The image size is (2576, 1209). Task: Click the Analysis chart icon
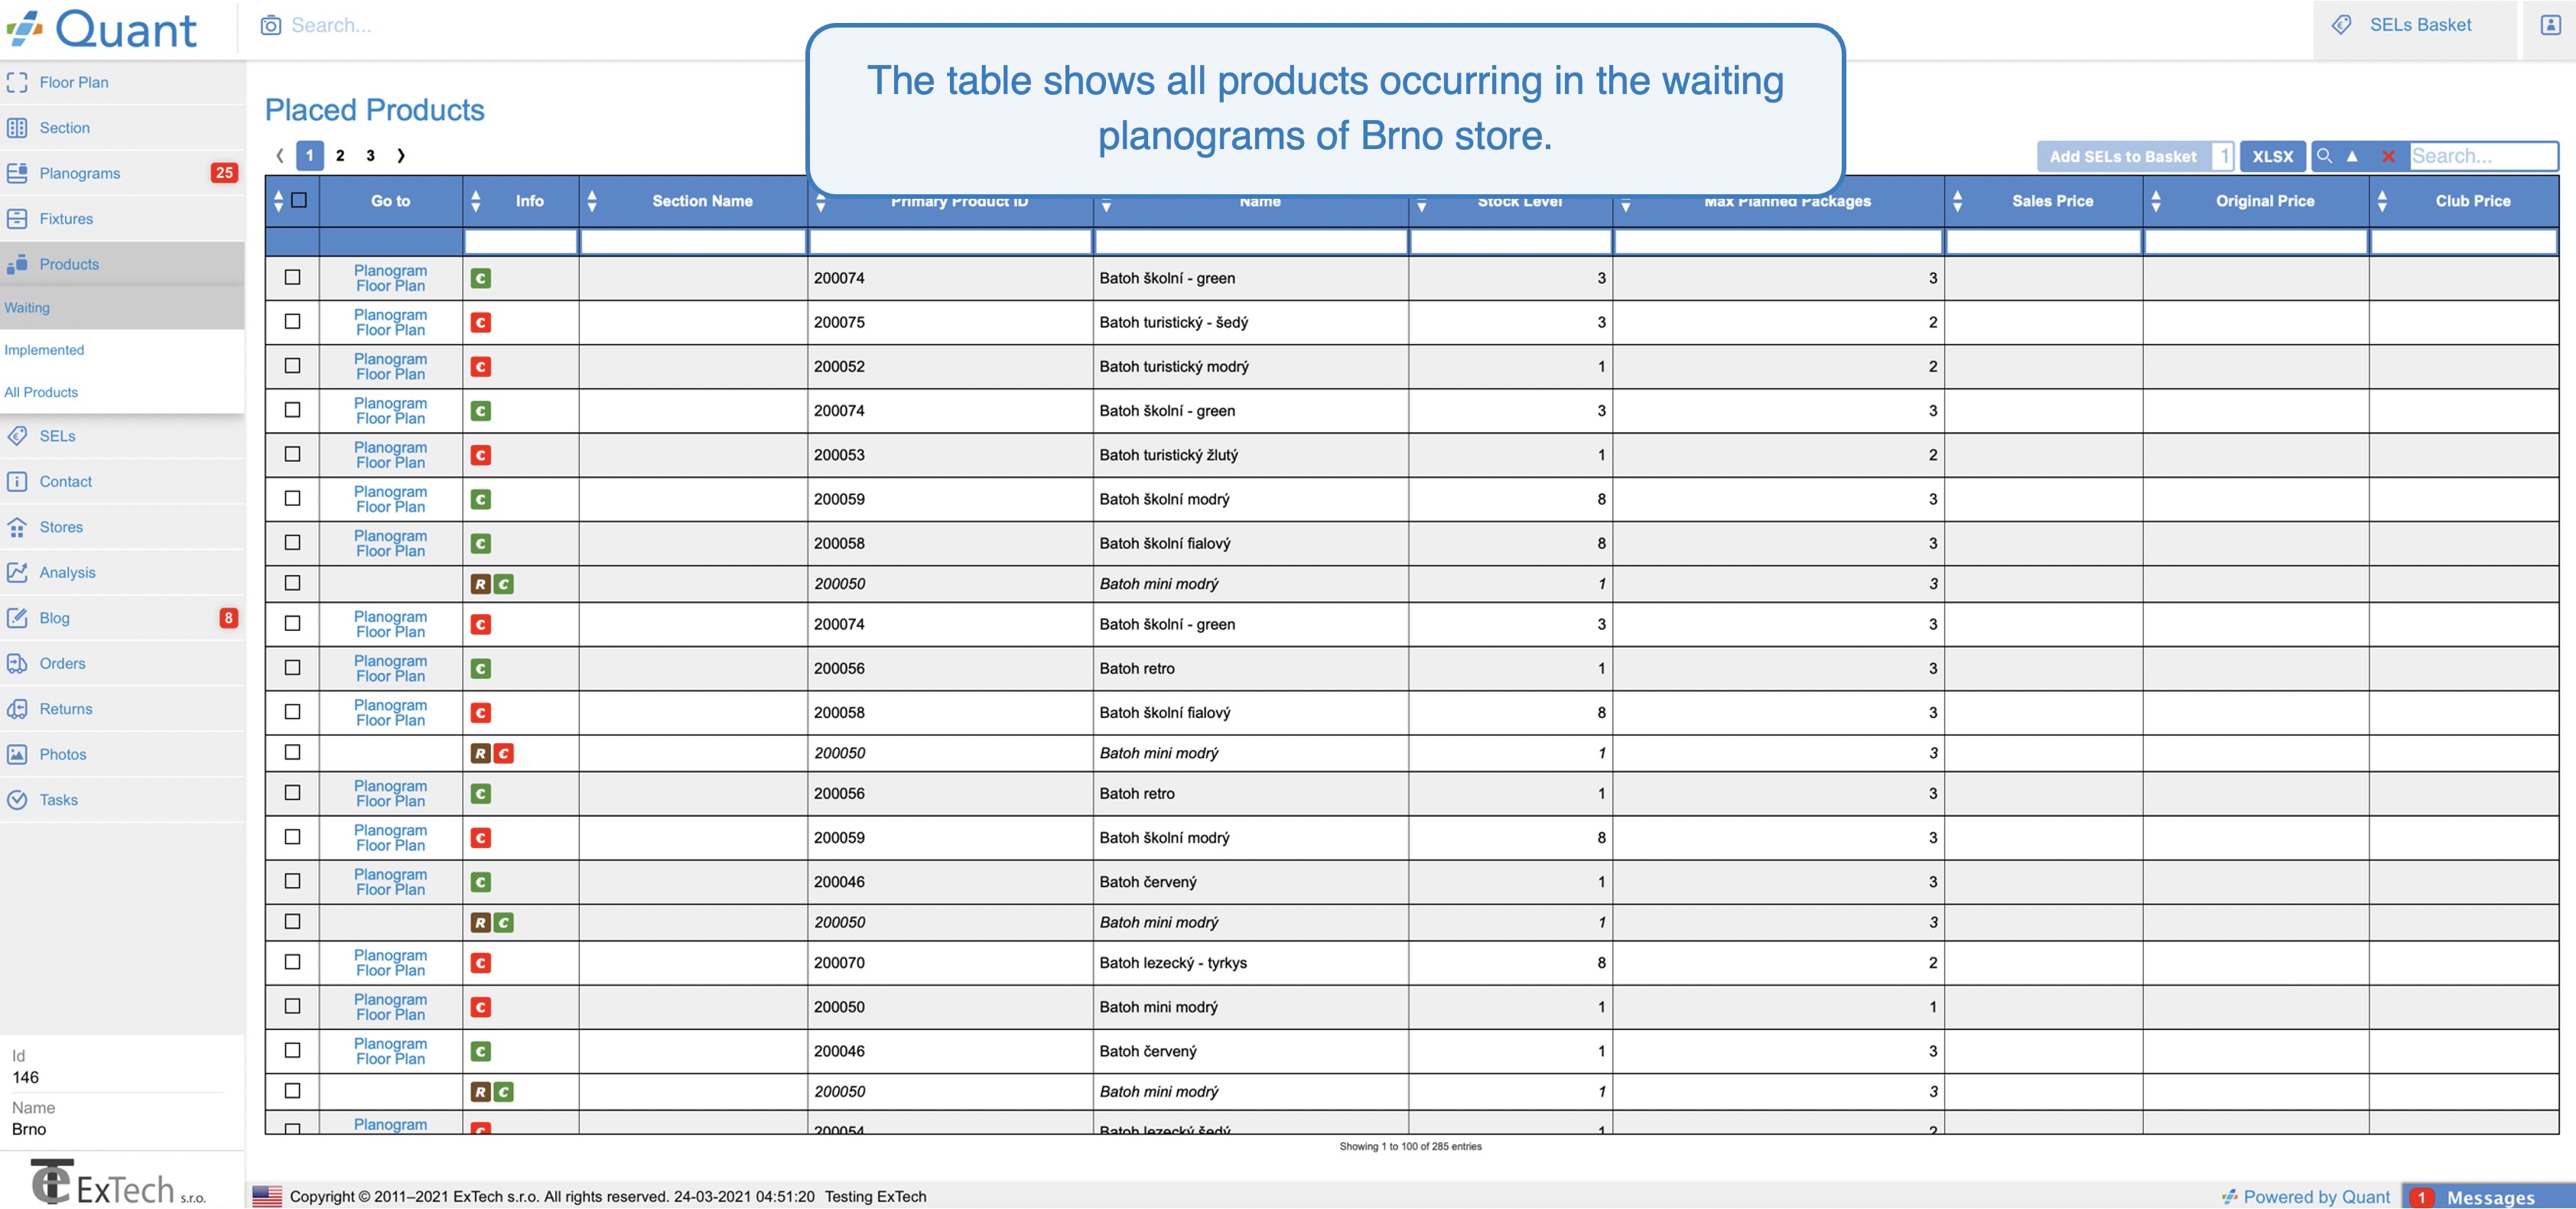17,572
